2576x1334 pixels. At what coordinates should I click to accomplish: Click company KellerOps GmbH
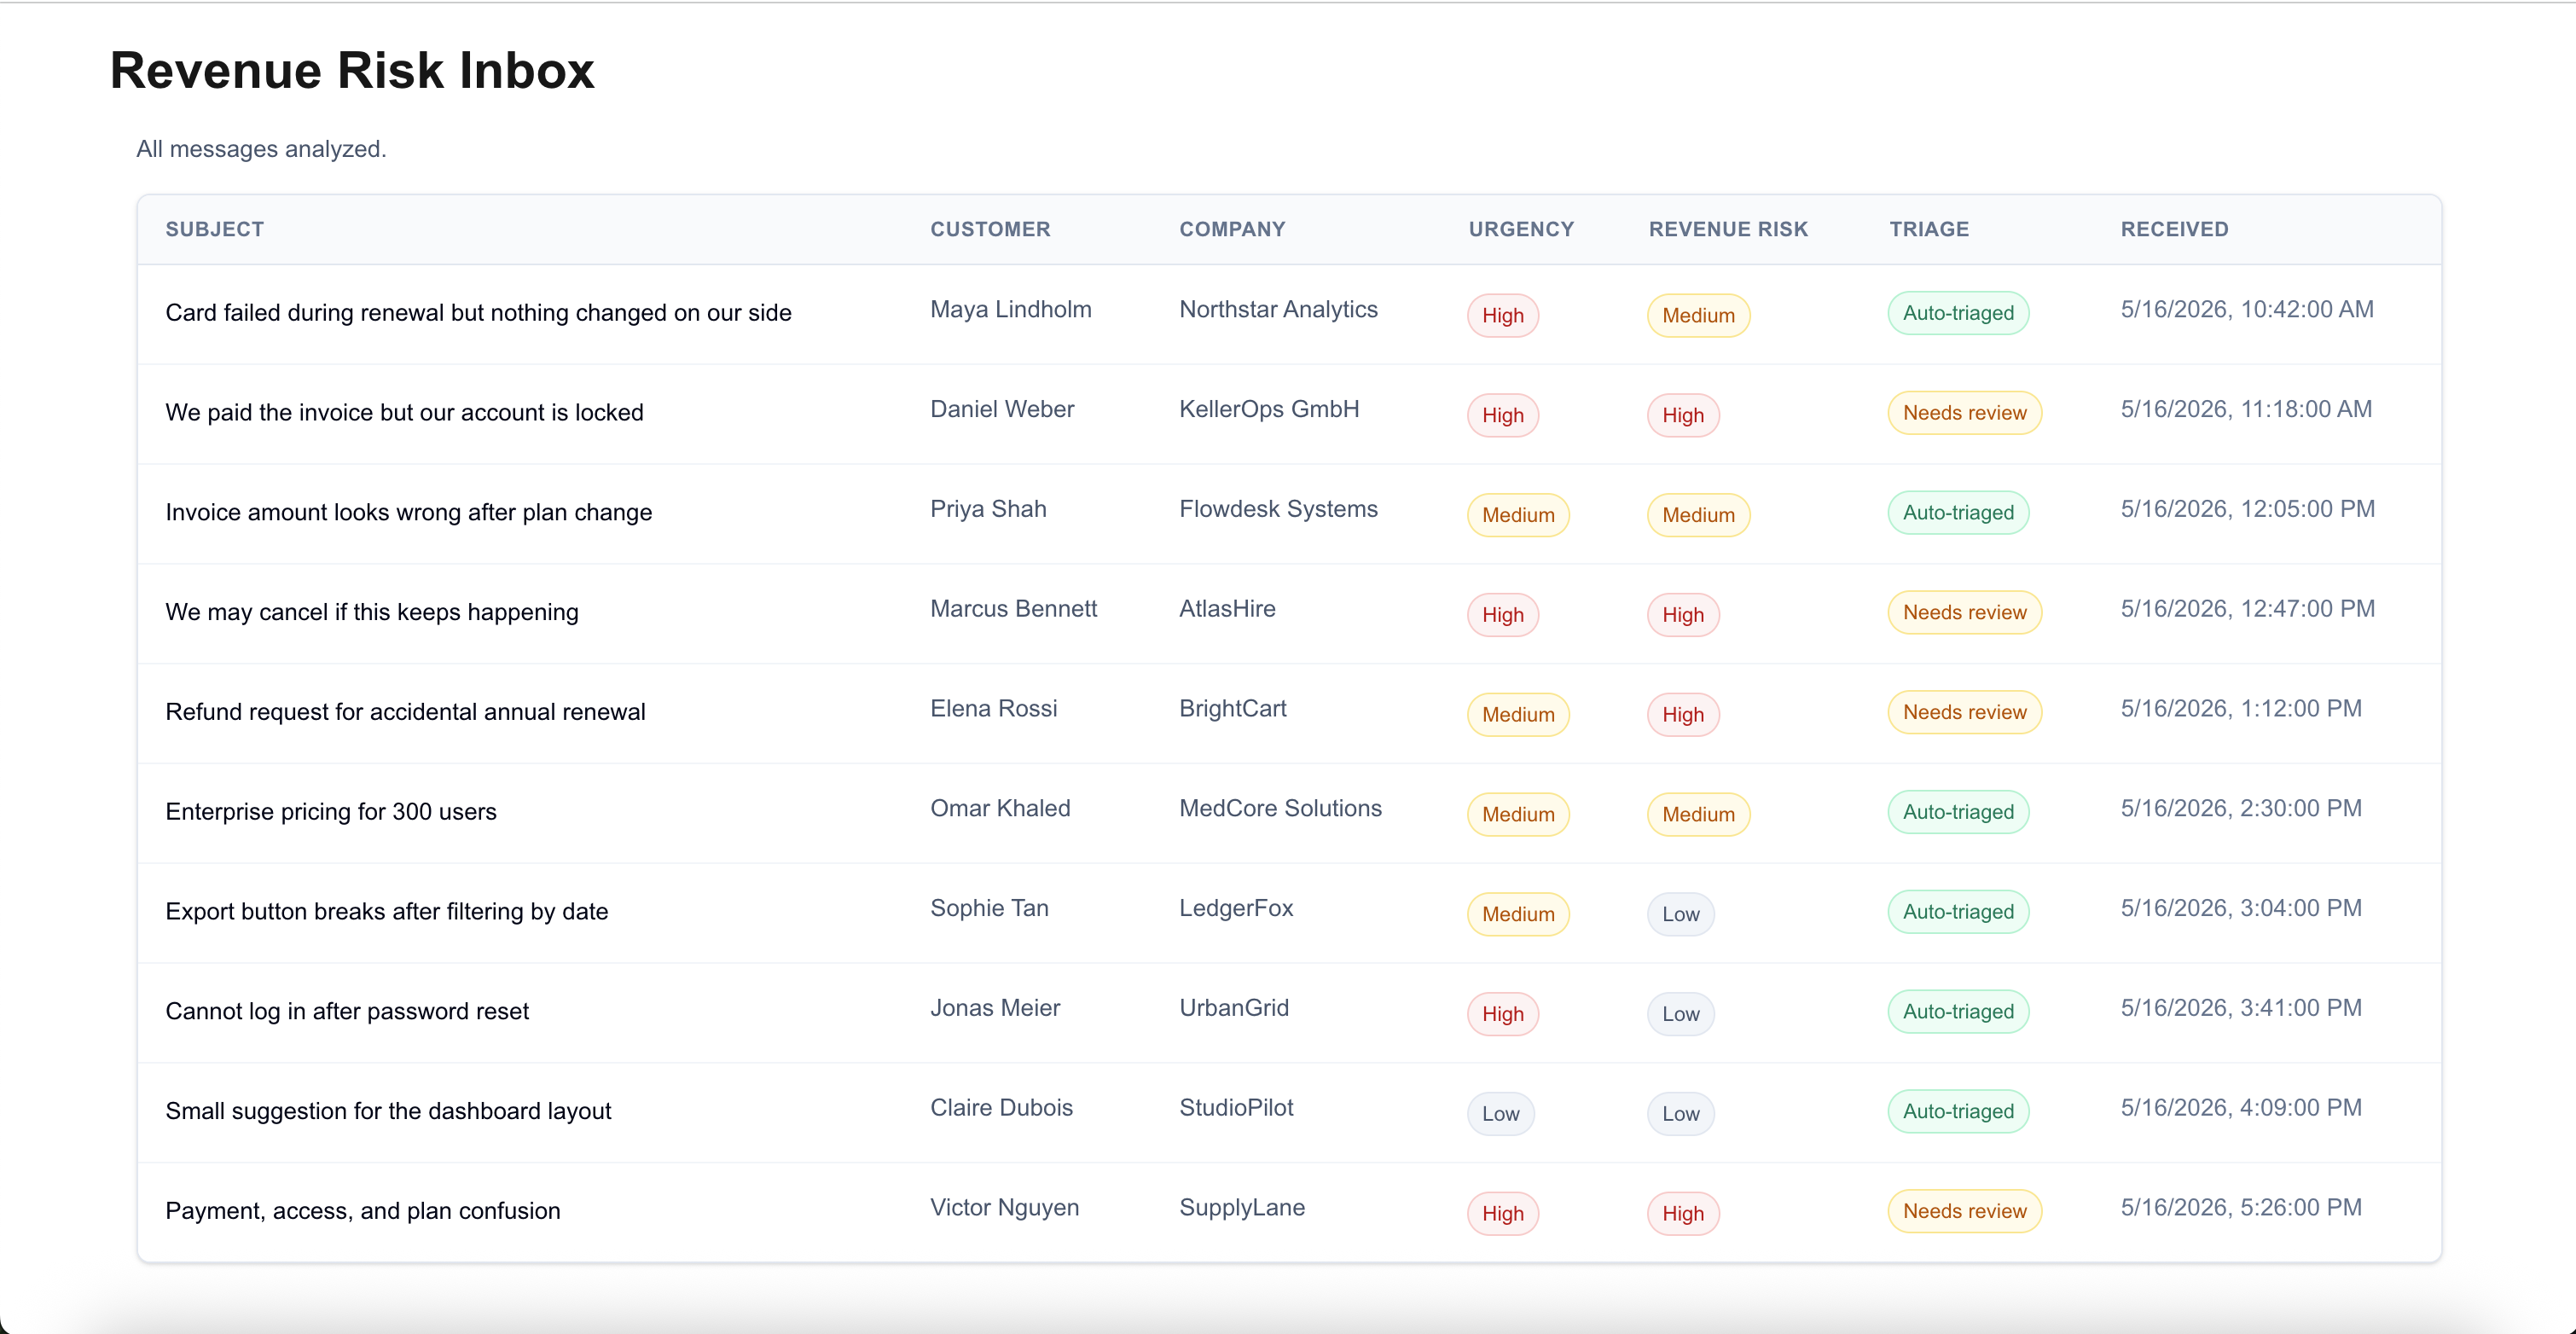1269,410
